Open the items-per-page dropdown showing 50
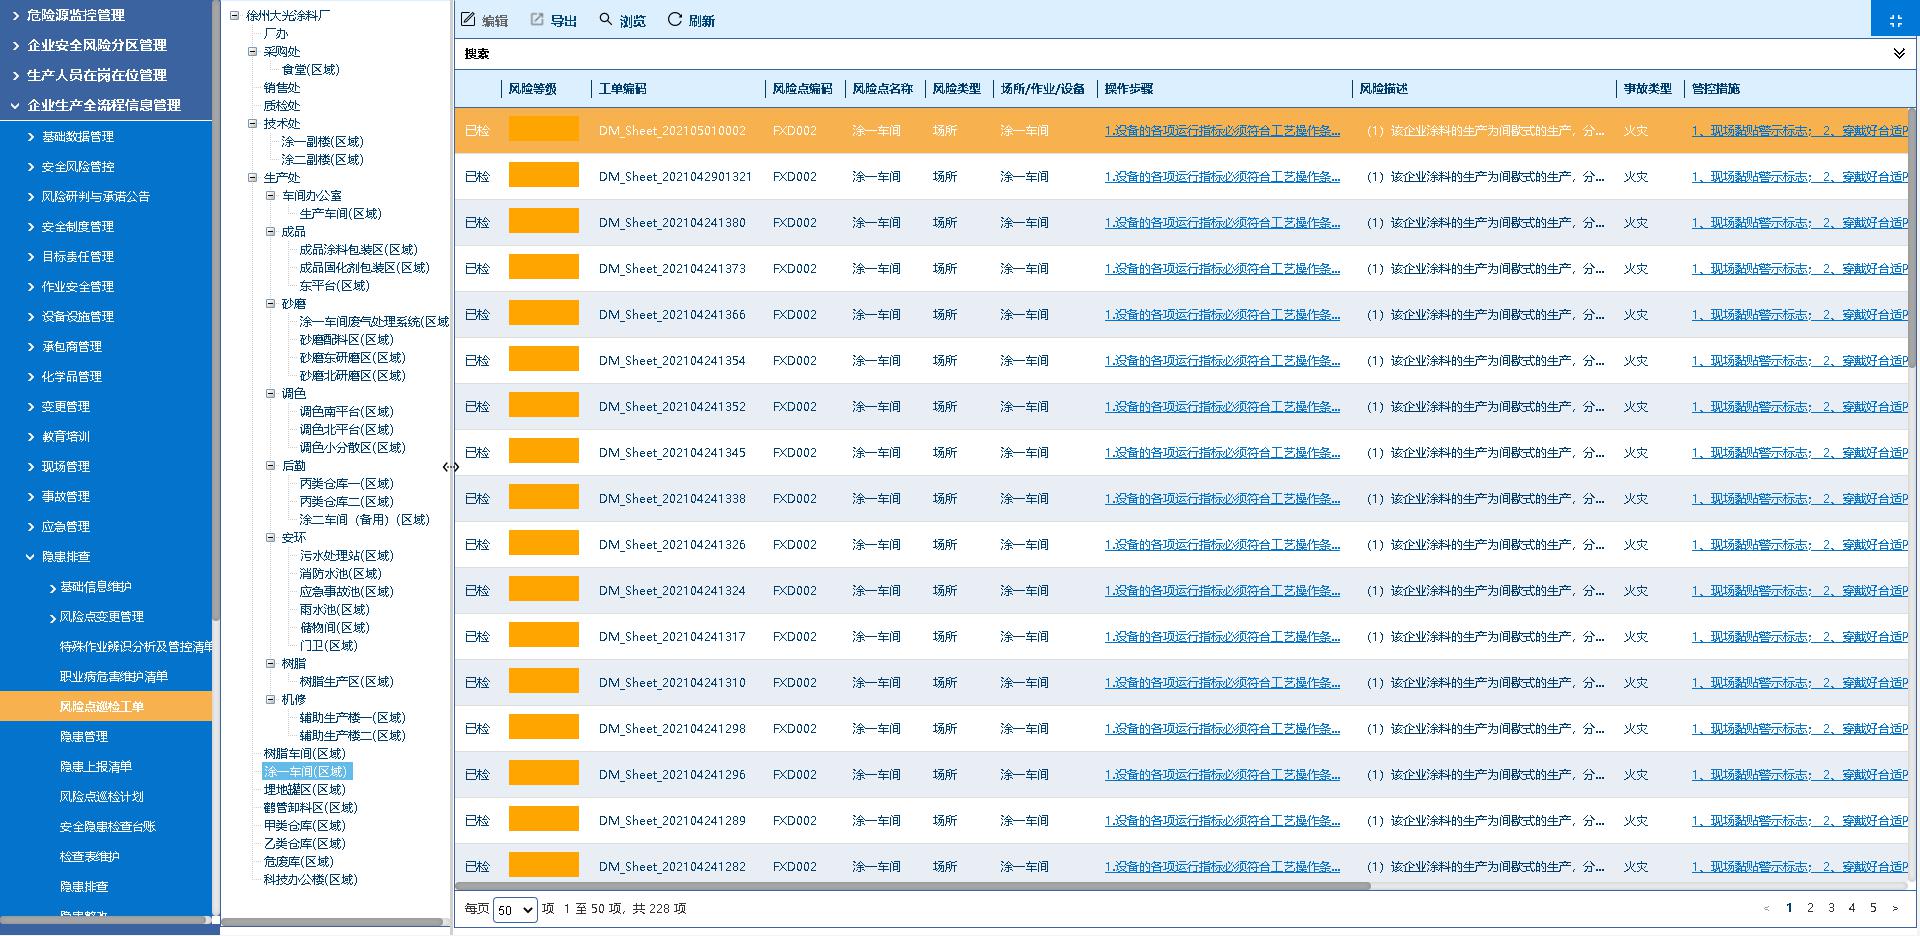Screen dimensions: 1920x936 coord(515,910)
